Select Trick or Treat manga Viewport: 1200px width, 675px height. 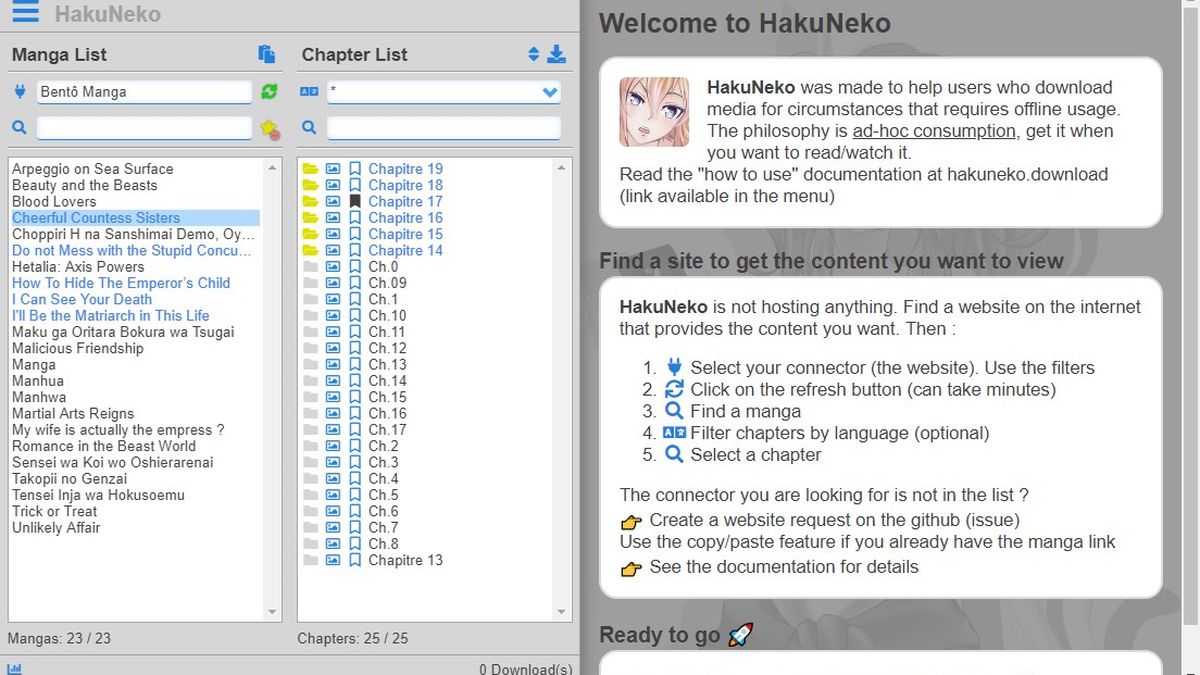click(x=54, y=511)
